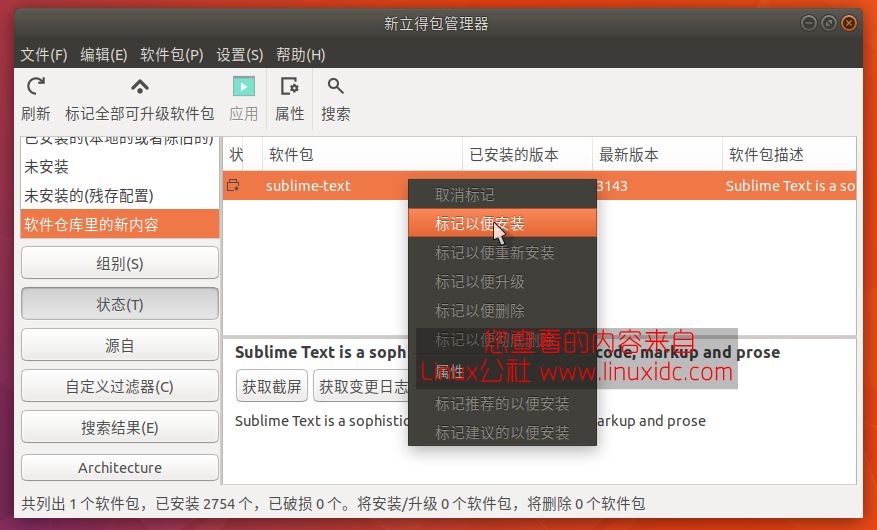
Task: Choose 标记建议的以便安装 in context menu
Action: [x=502, y=432]
